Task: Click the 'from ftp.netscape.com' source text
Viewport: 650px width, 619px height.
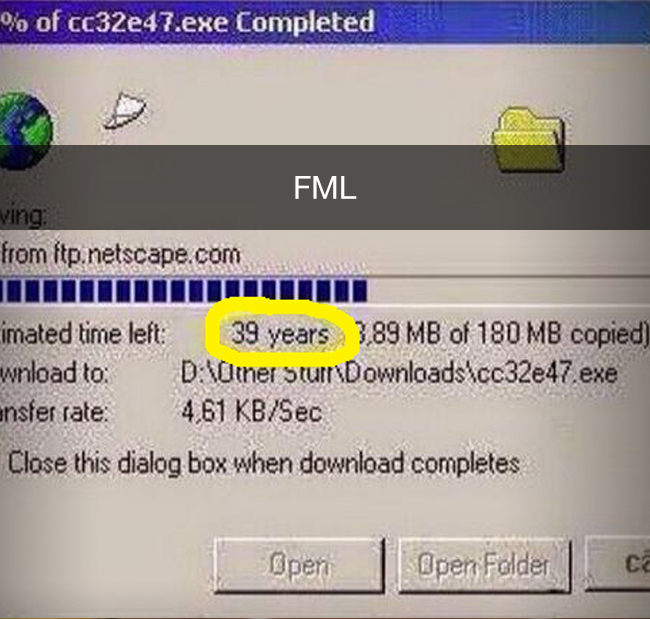Action: [x=120, y=255]
